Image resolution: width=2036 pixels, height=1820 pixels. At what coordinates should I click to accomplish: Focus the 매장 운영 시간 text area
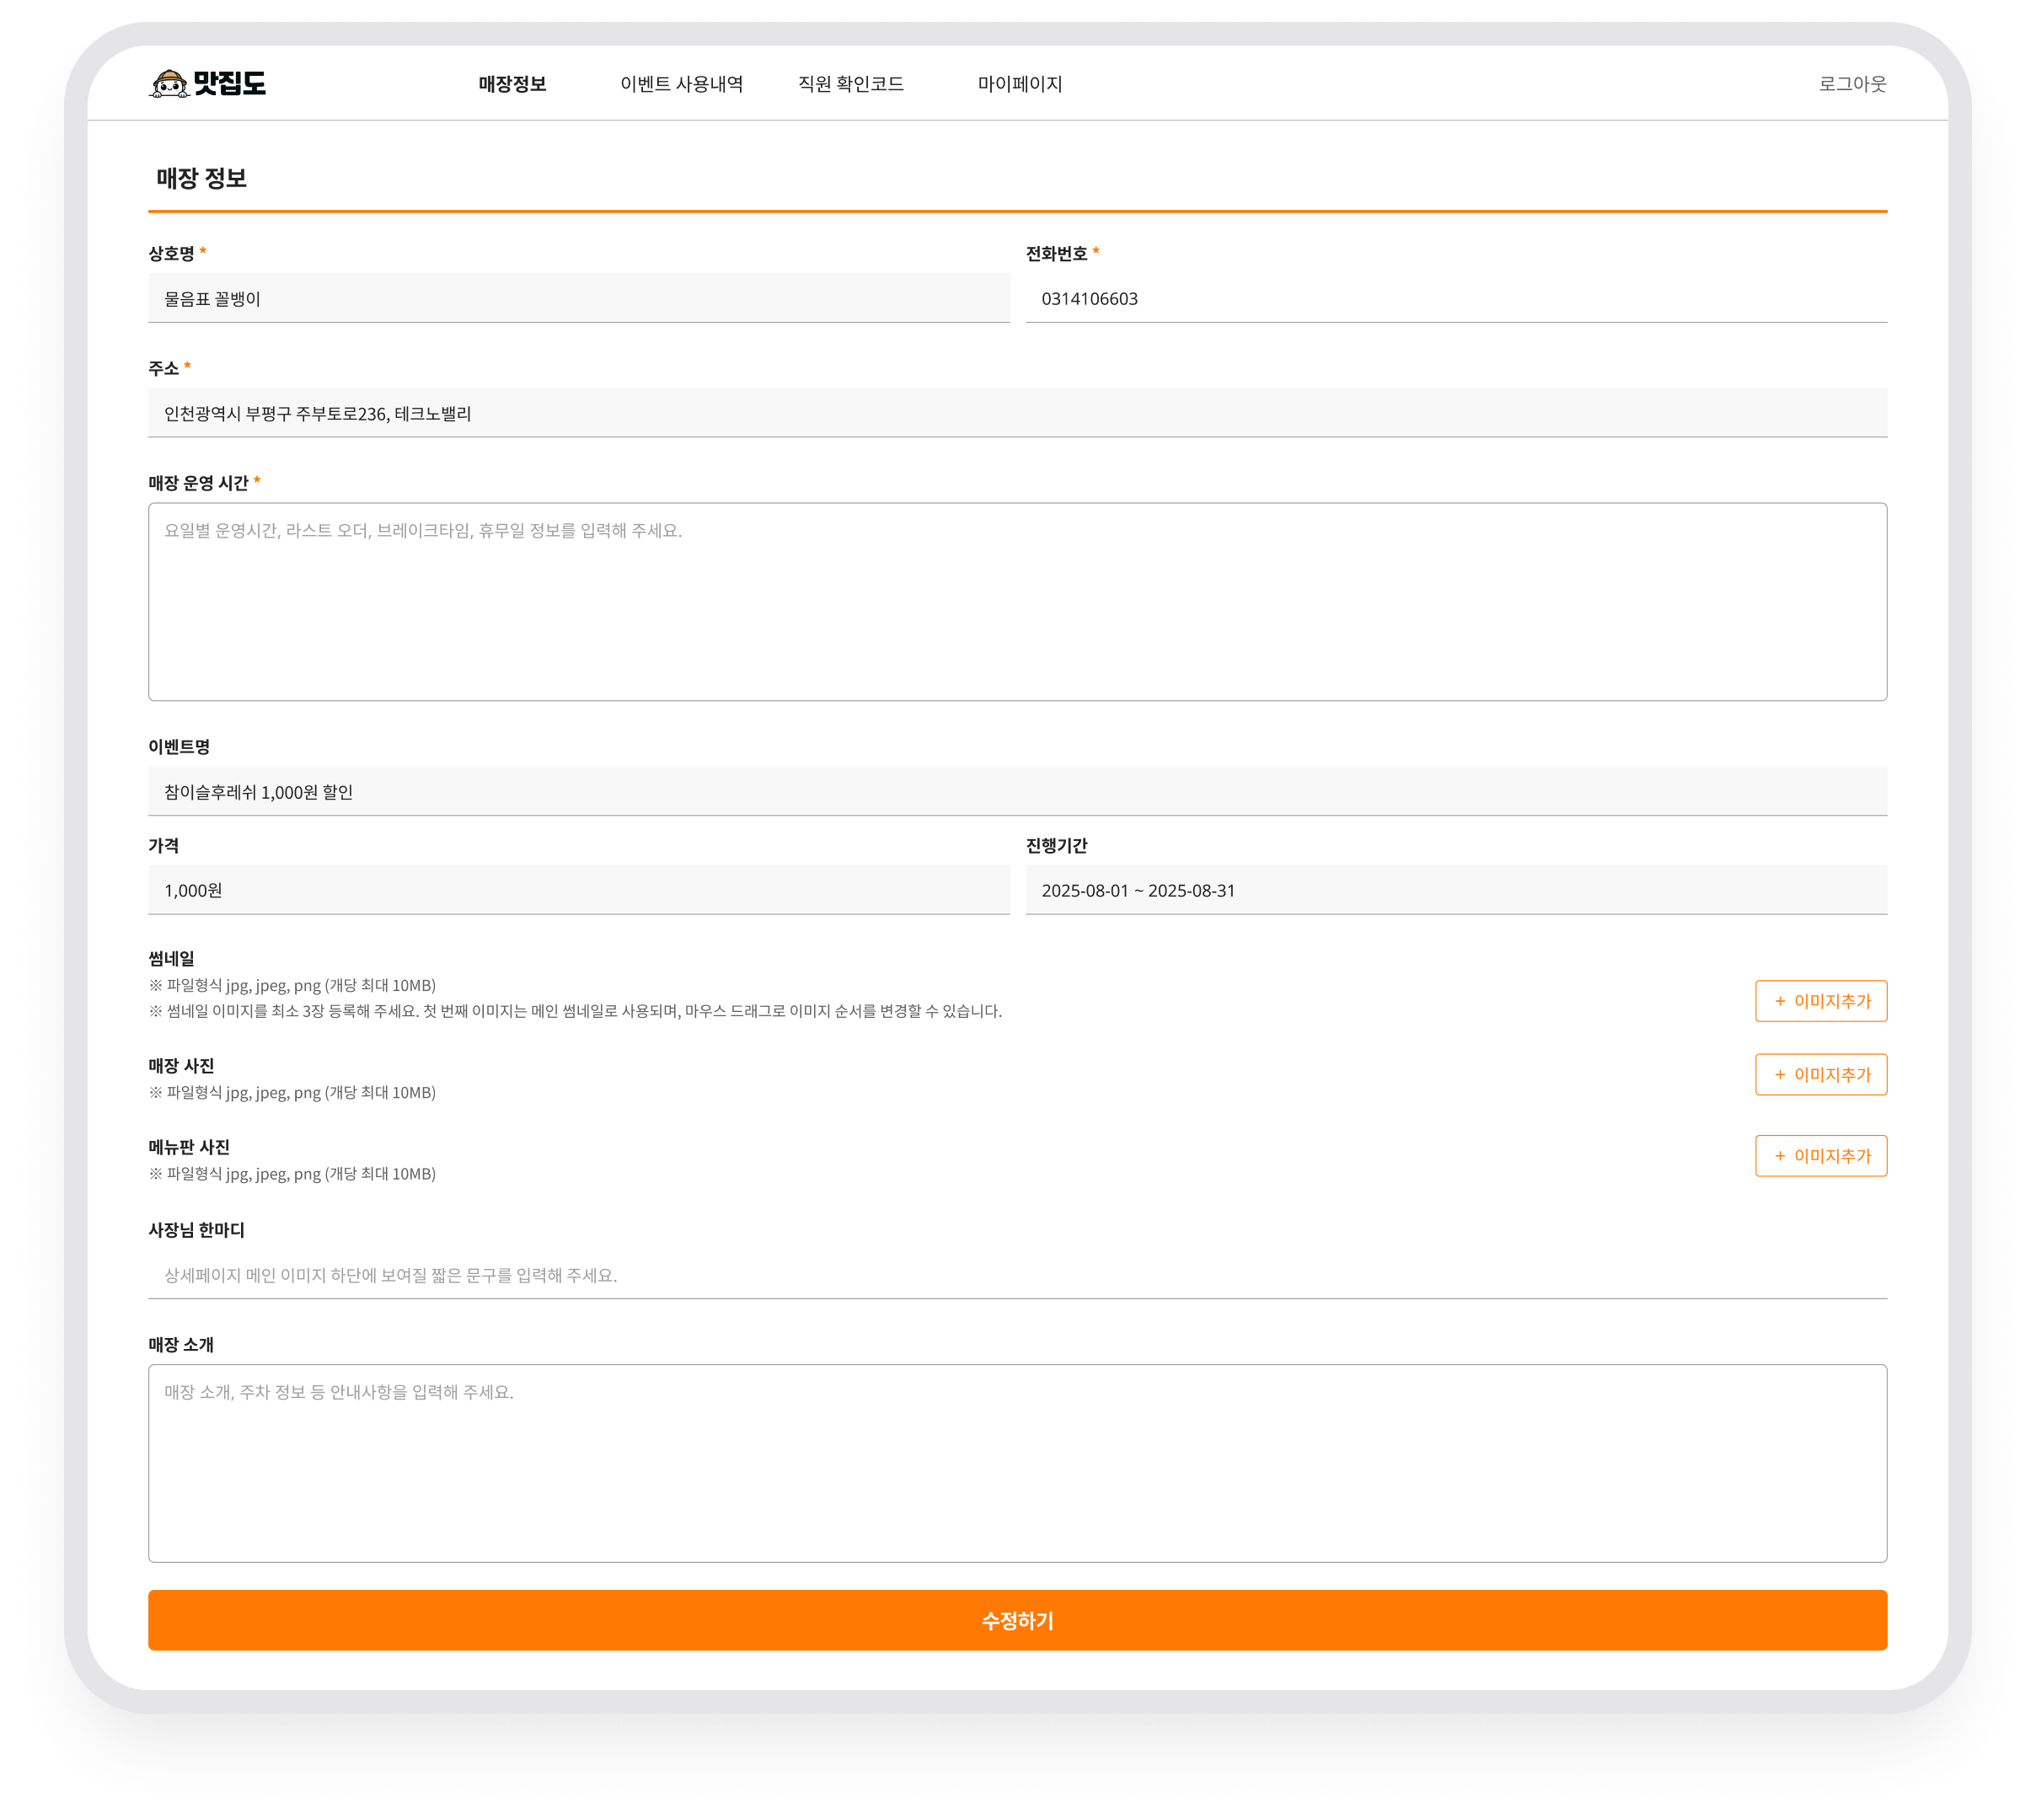(x=1018, y=602)
